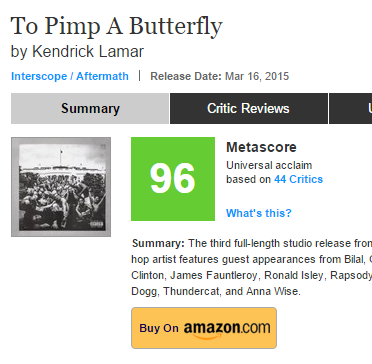The width and height of the screenshot is (372, 364).
Task: Open the 44 Critics link
Action: [x=298, y=179]
